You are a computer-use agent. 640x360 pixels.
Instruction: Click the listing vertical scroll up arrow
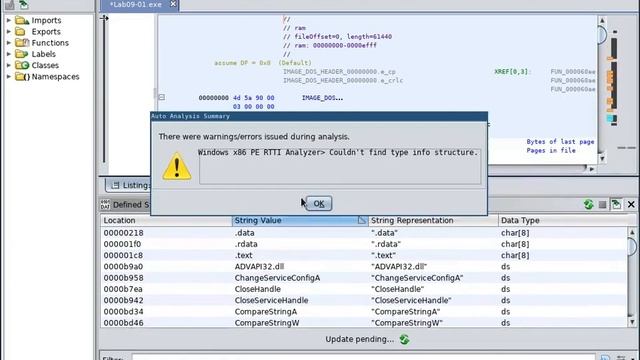(602, 20)
